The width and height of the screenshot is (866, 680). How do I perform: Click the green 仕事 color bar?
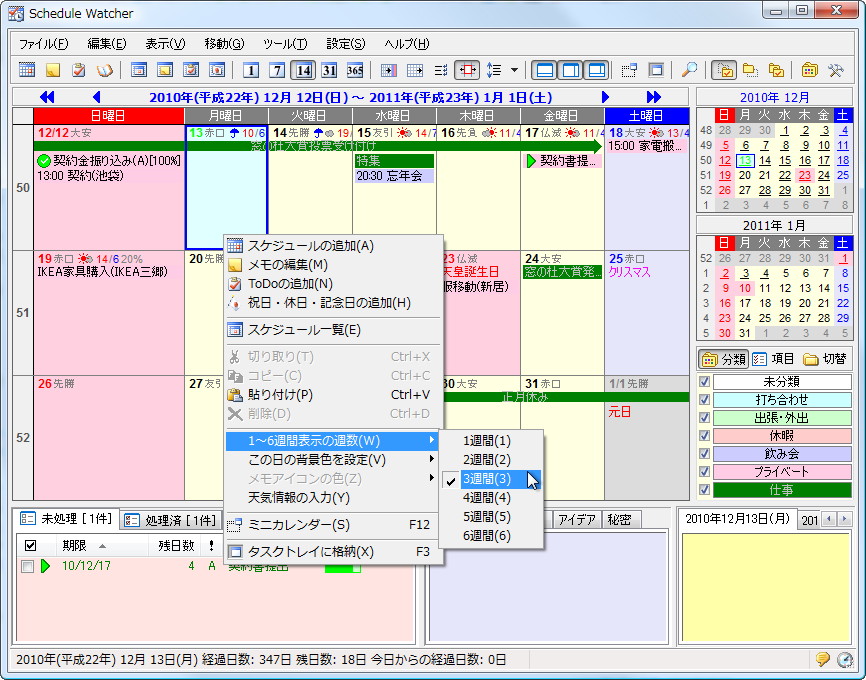pyautogui.click(x=782, y=489)
